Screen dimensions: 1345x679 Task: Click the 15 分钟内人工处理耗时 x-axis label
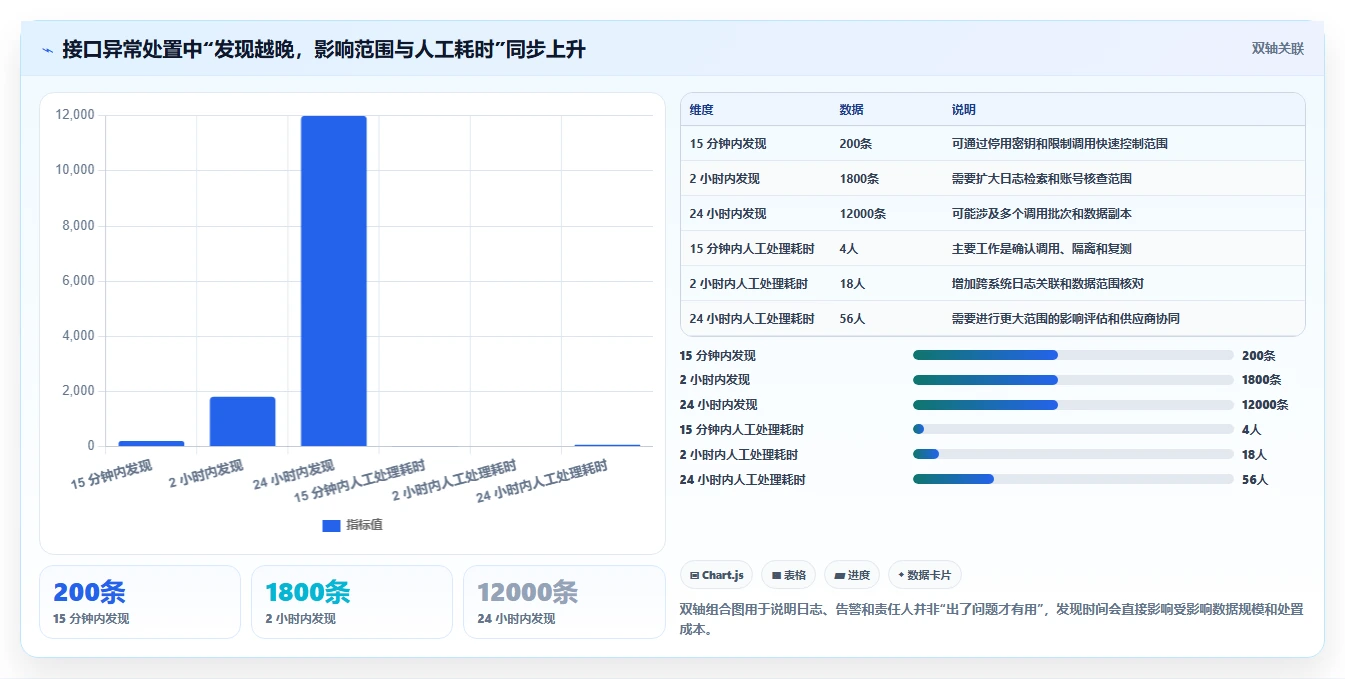[360, 481]
